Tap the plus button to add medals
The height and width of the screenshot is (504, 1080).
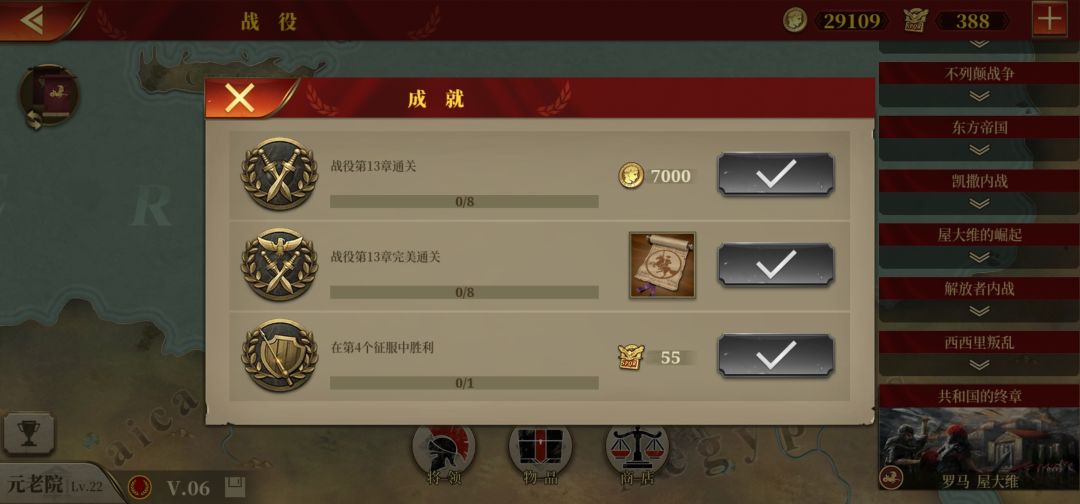tap(1049, 20)
